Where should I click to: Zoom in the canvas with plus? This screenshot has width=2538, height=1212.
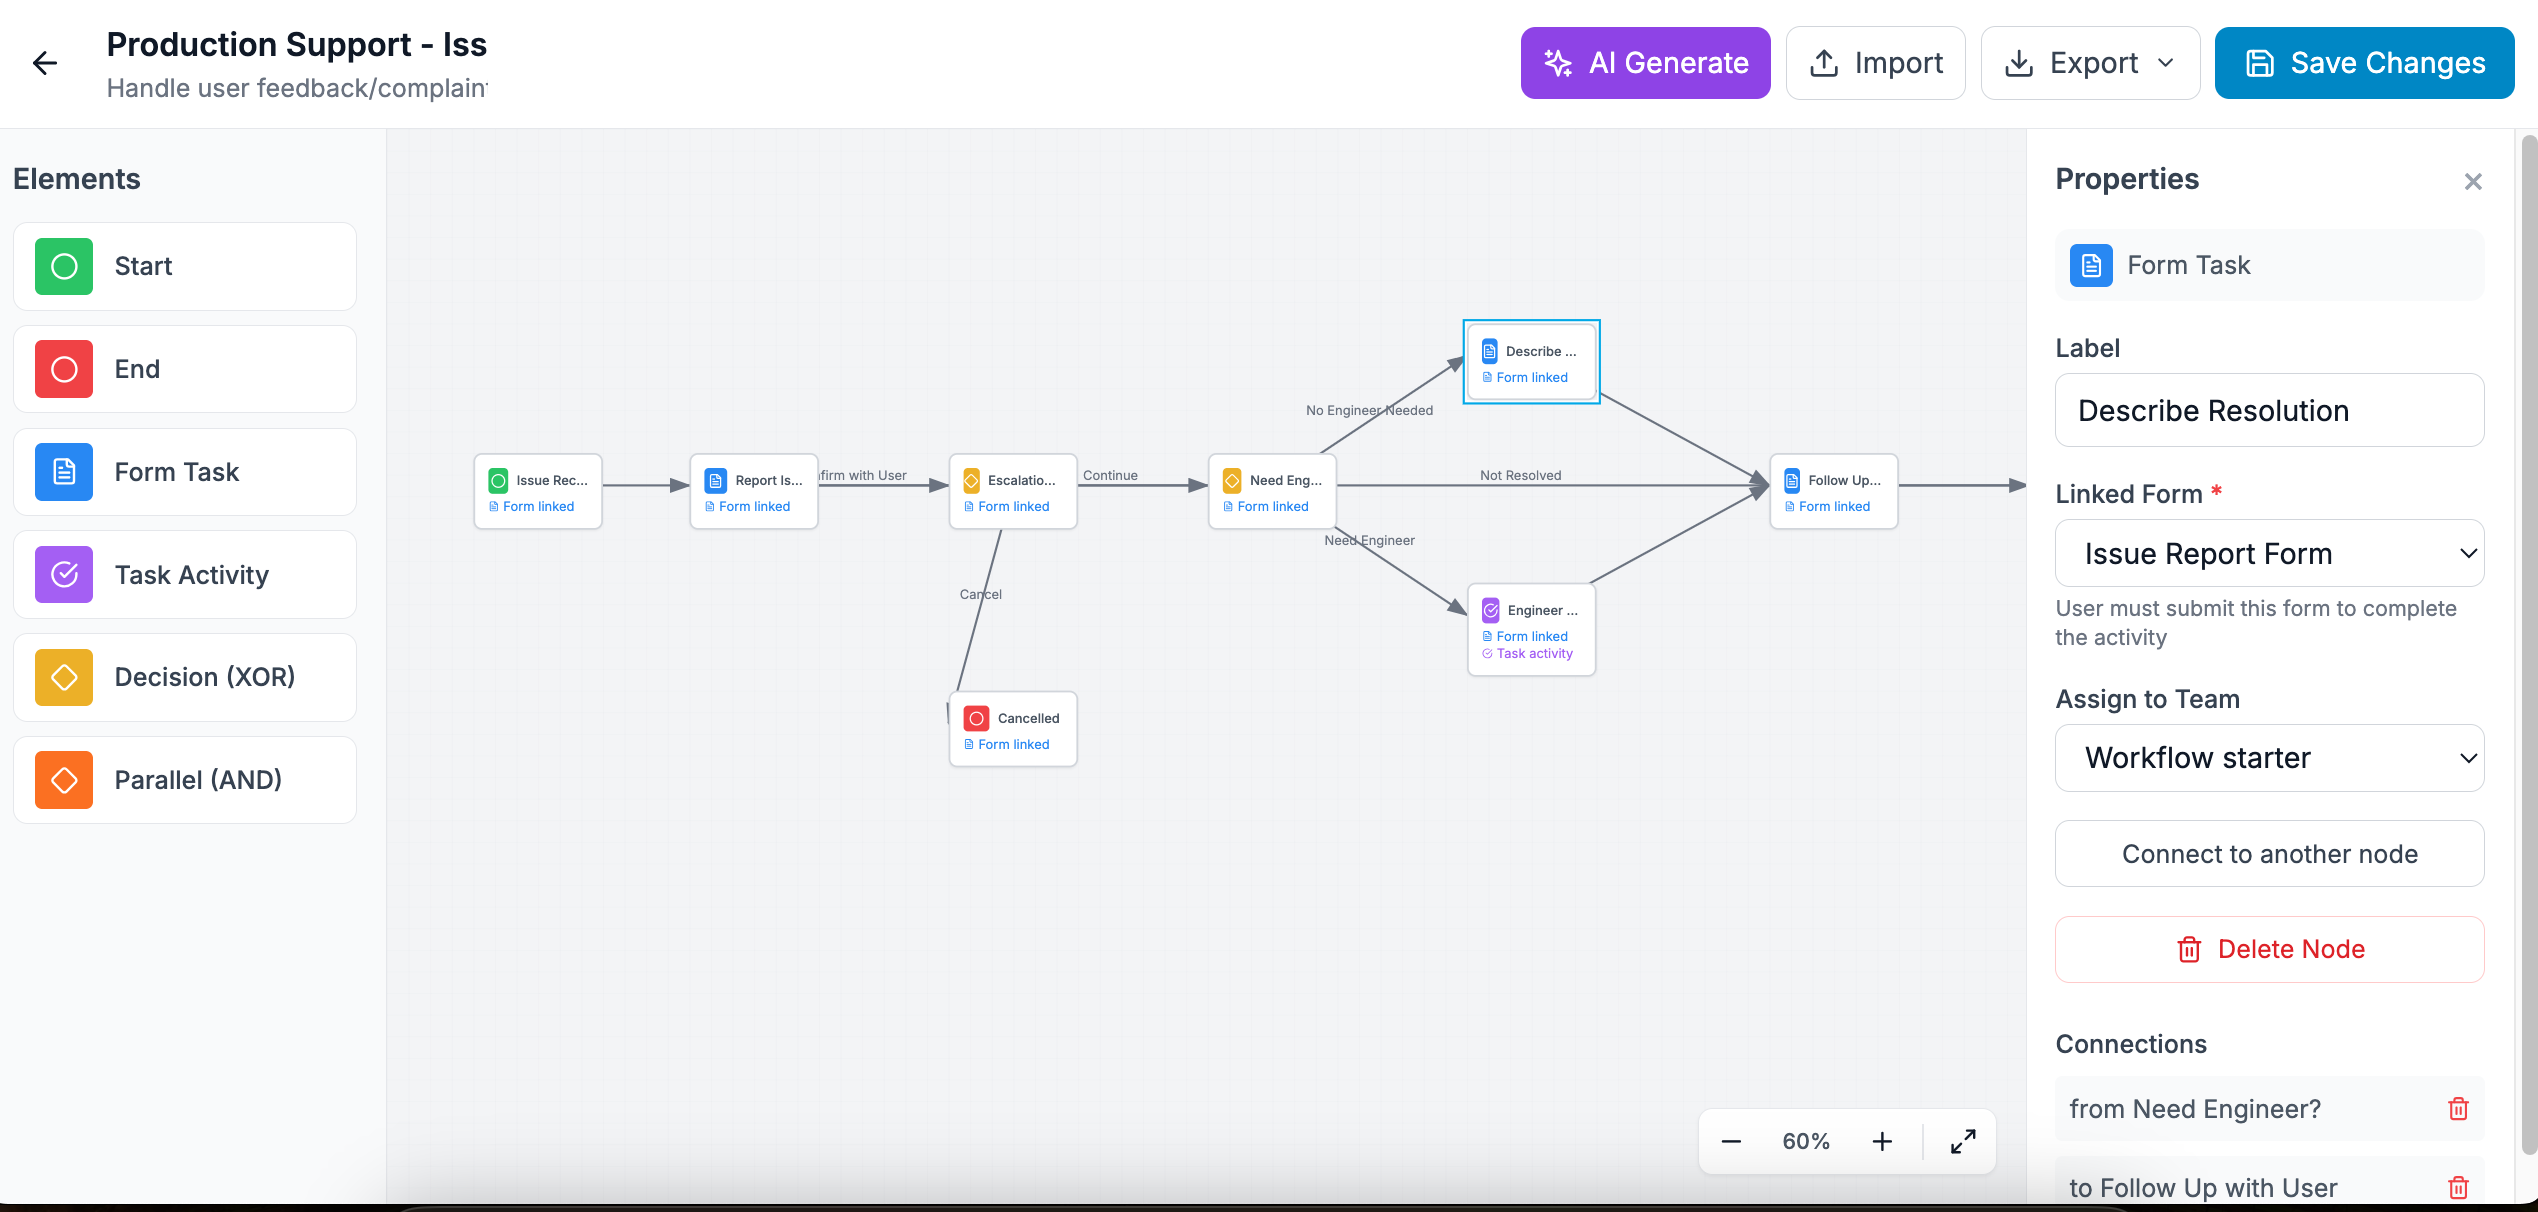coord(1882,1141)
